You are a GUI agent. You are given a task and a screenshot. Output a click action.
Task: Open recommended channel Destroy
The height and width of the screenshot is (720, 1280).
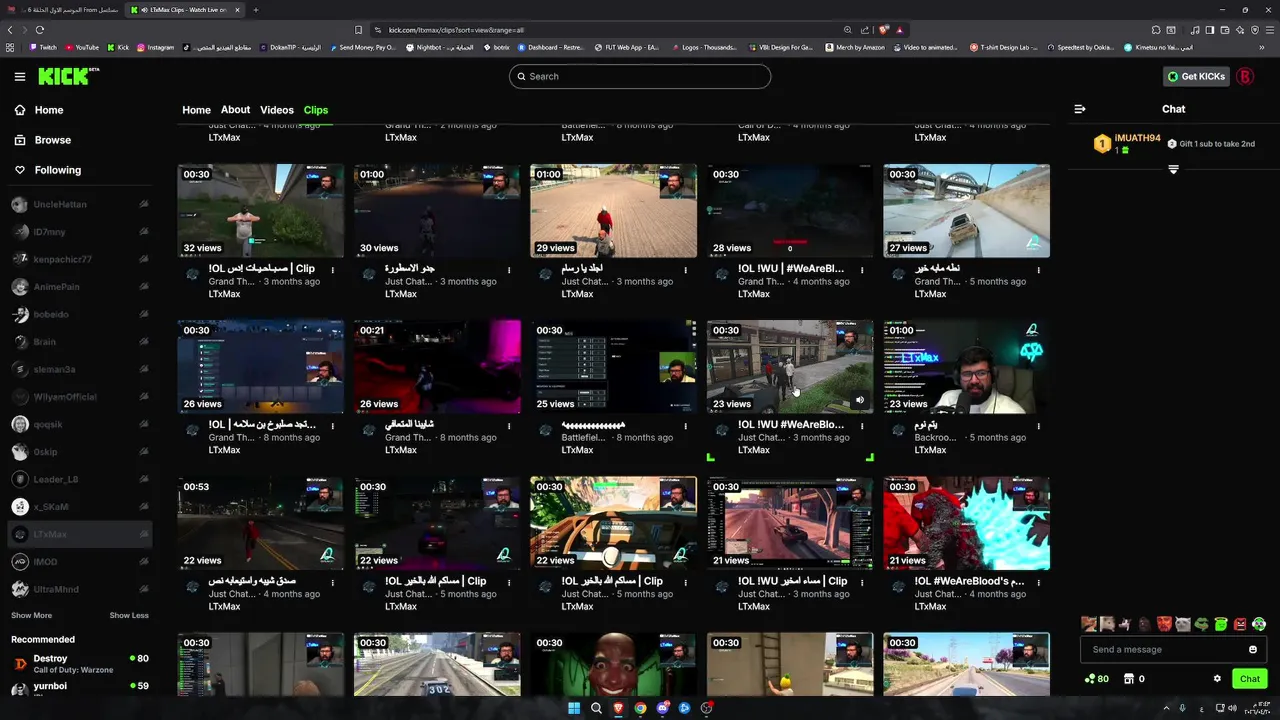pos(79,664)
